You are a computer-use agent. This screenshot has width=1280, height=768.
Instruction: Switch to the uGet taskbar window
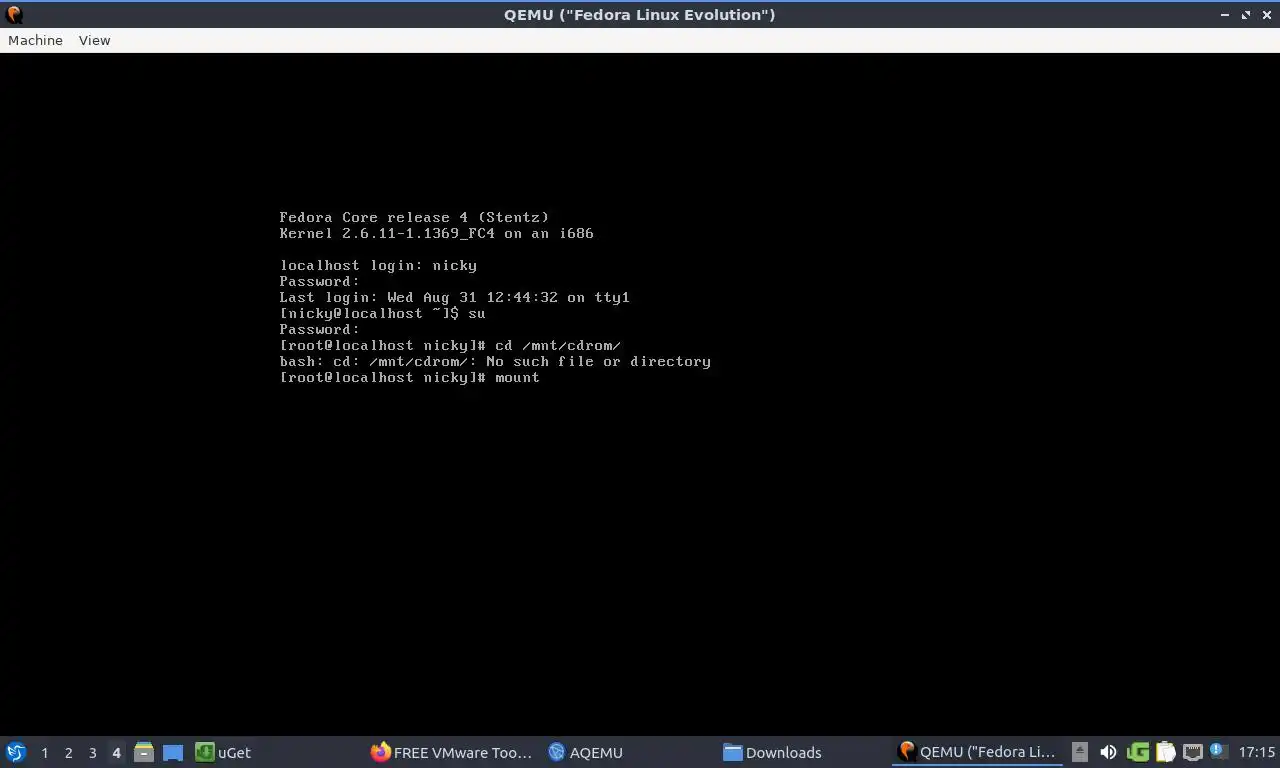224,752
